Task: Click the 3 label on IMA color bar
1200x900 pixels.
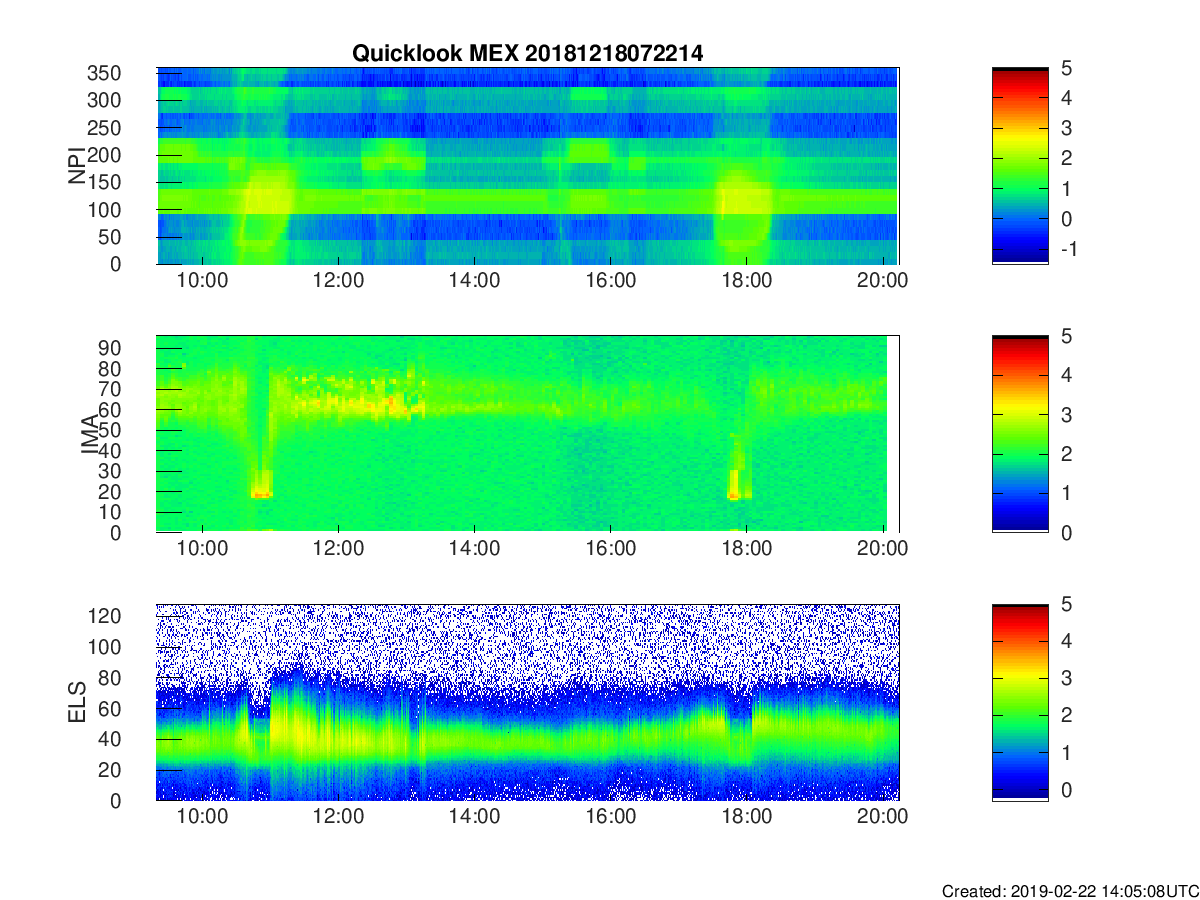Action: coord(1065,414)
